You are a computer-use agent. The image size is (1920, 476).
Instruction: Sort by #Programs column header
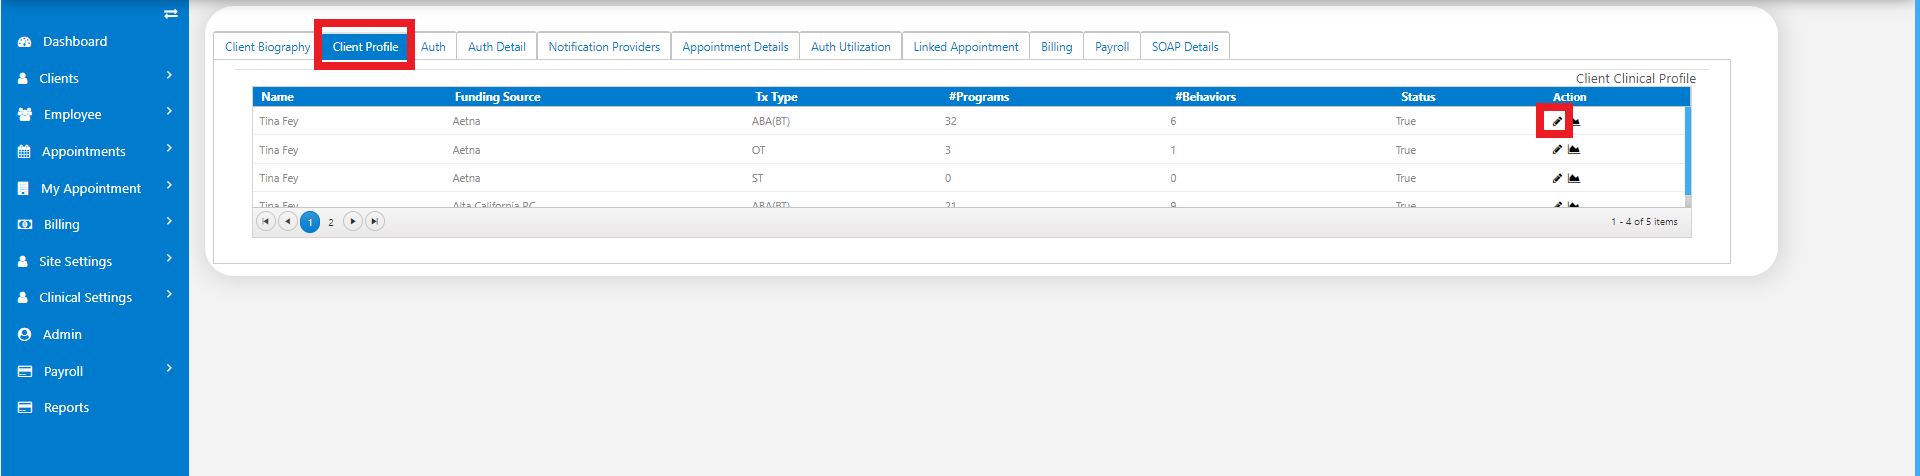(x=979, y=97)
